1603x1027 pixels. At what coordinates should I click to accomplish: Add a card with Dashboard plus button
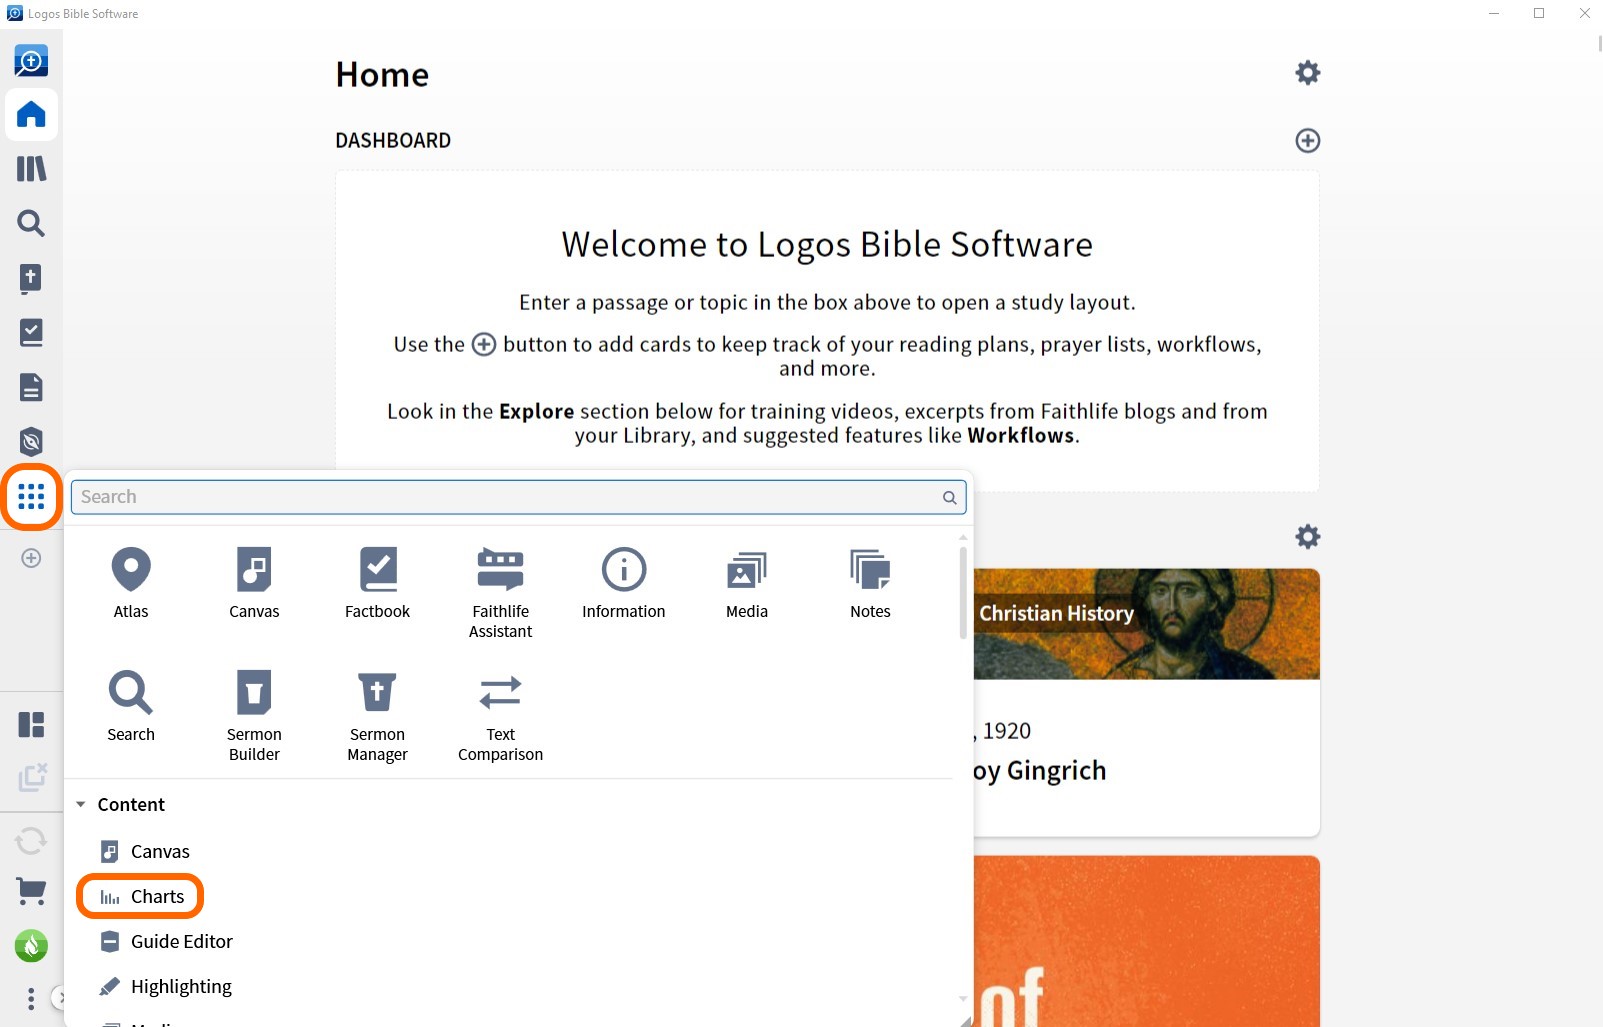coord(1308,140)
